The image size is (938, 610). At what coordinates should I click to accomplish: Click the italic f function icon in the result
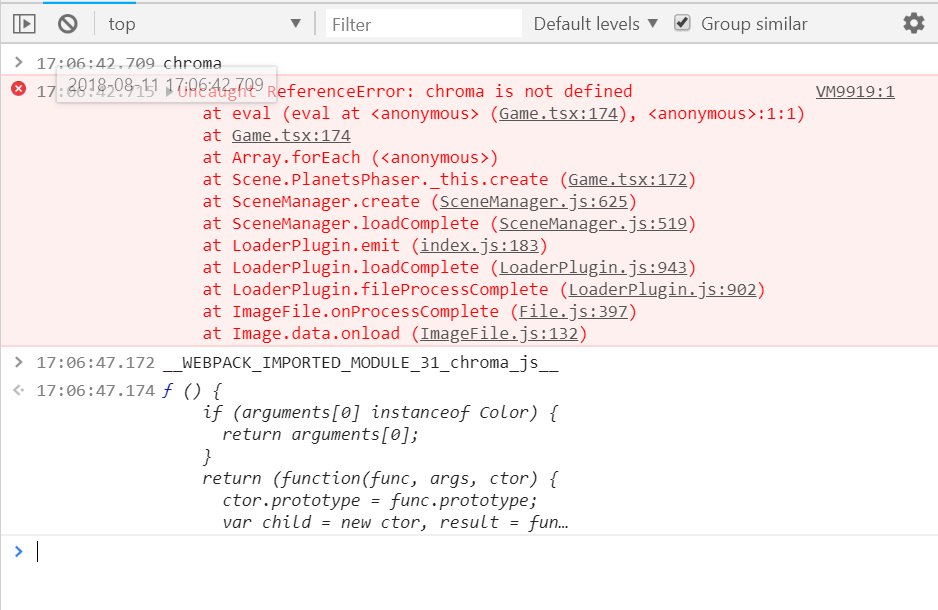[x=166, y=390]
